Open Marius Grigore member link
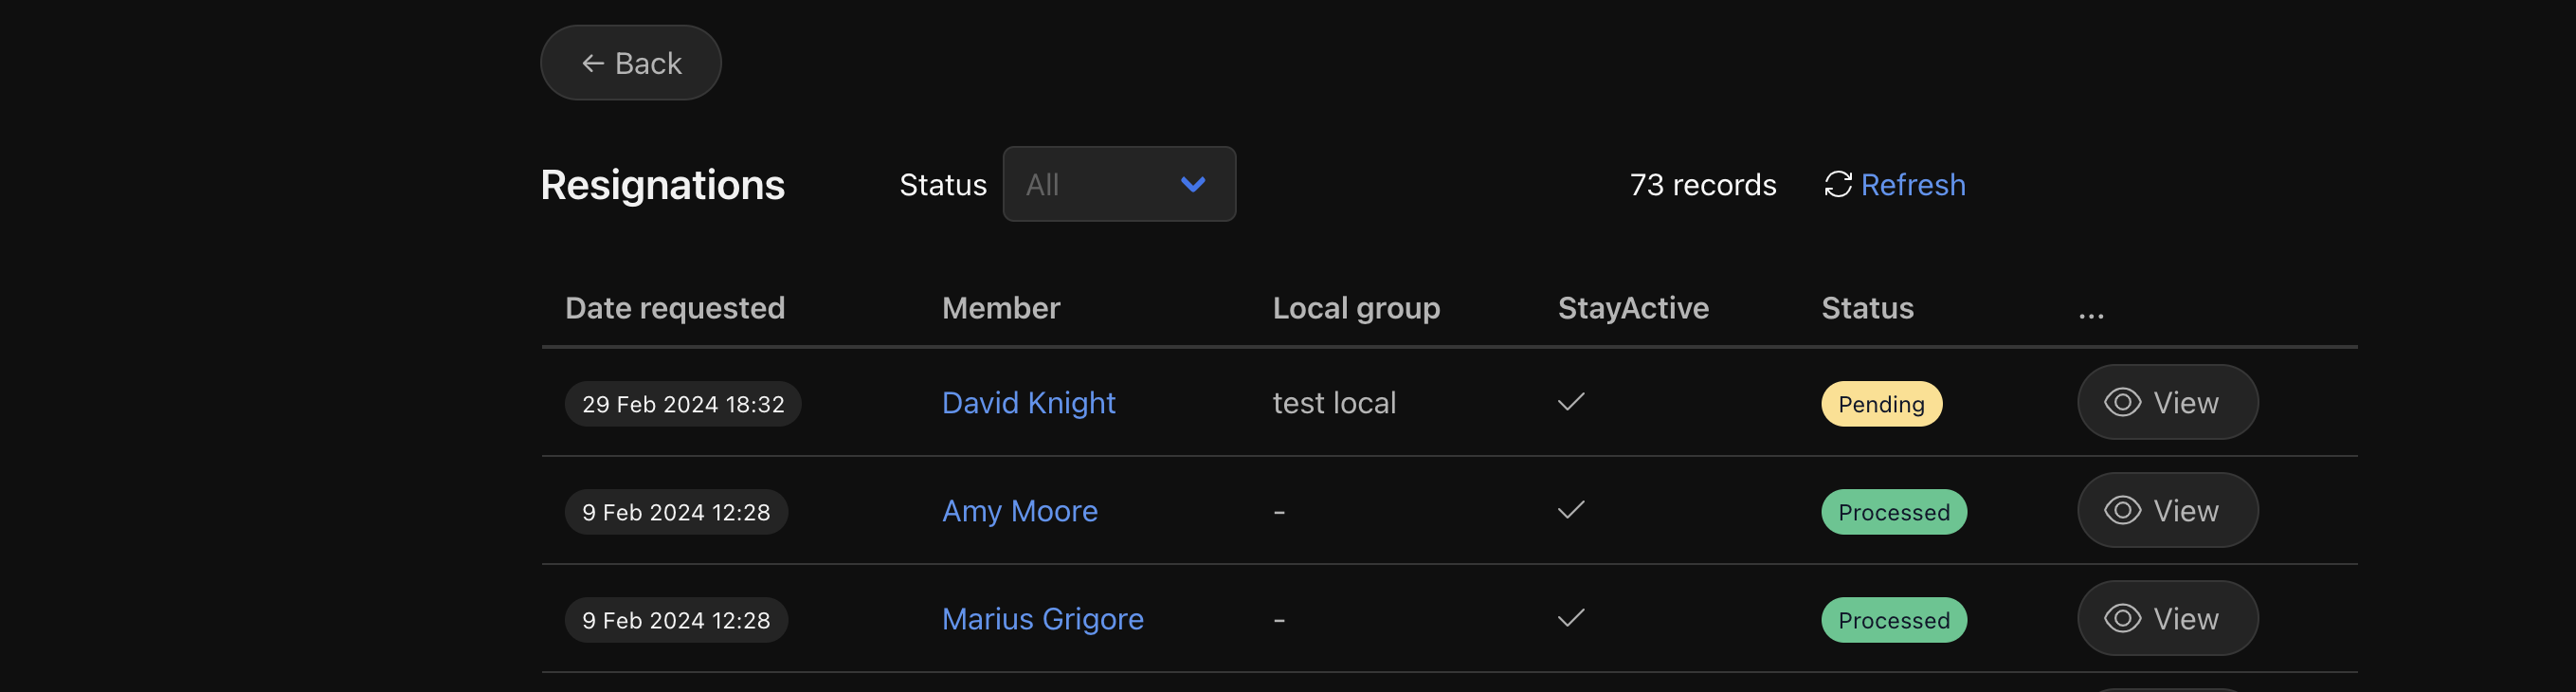Image resolution: width=2576 pixels, height=692 pixels. point(1042,619)
